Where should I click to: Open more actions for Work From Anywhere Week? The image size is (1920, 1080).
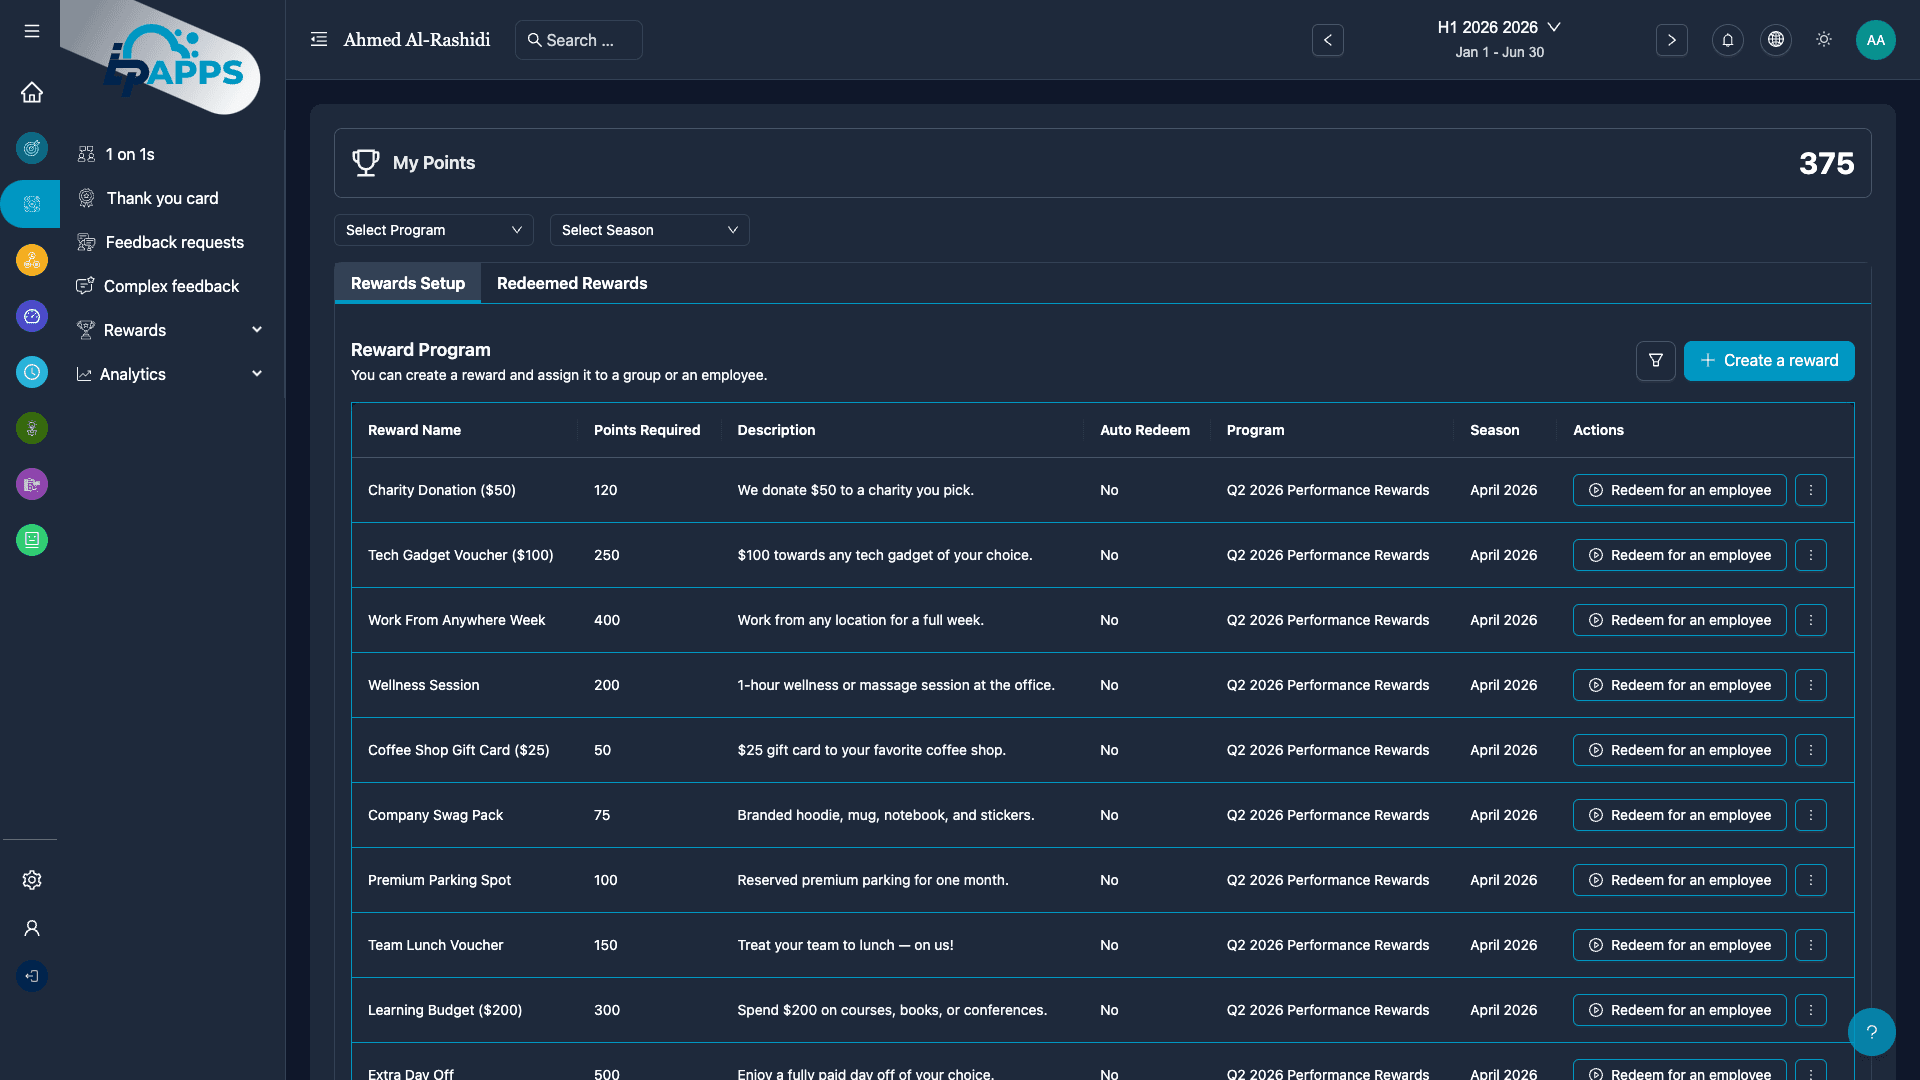[1811, 620]
